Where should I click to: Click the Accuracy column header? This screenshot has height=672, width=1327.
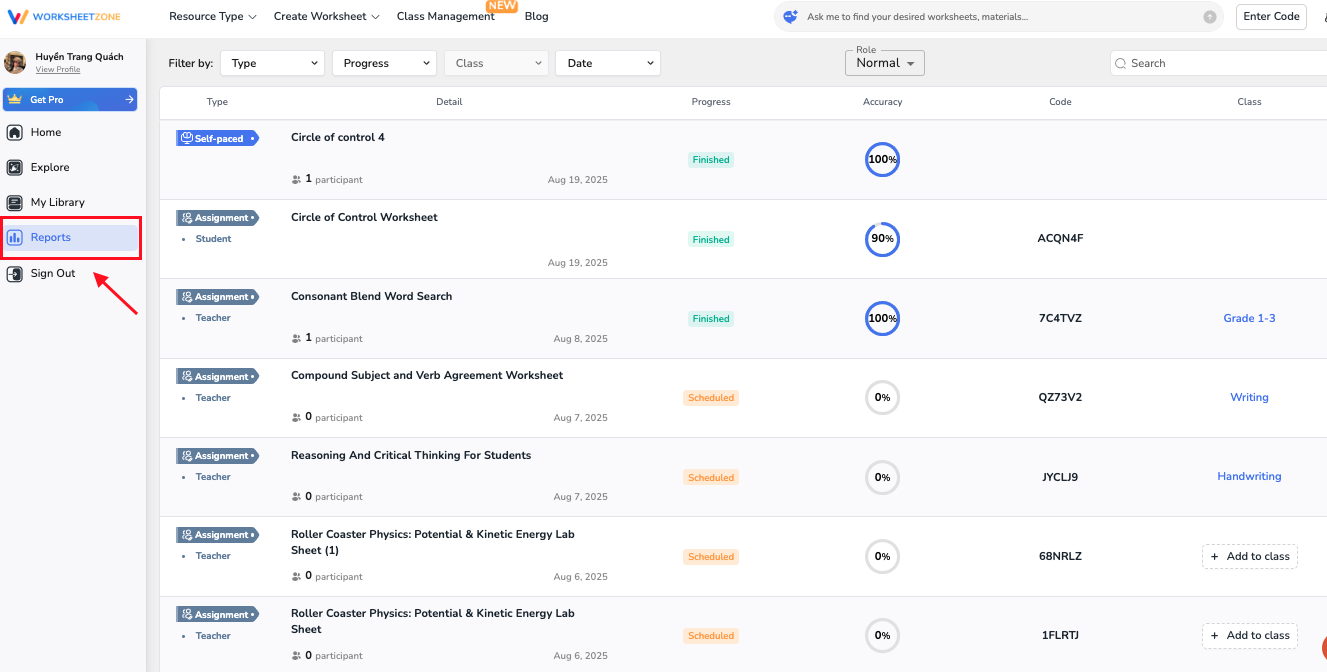882,101
